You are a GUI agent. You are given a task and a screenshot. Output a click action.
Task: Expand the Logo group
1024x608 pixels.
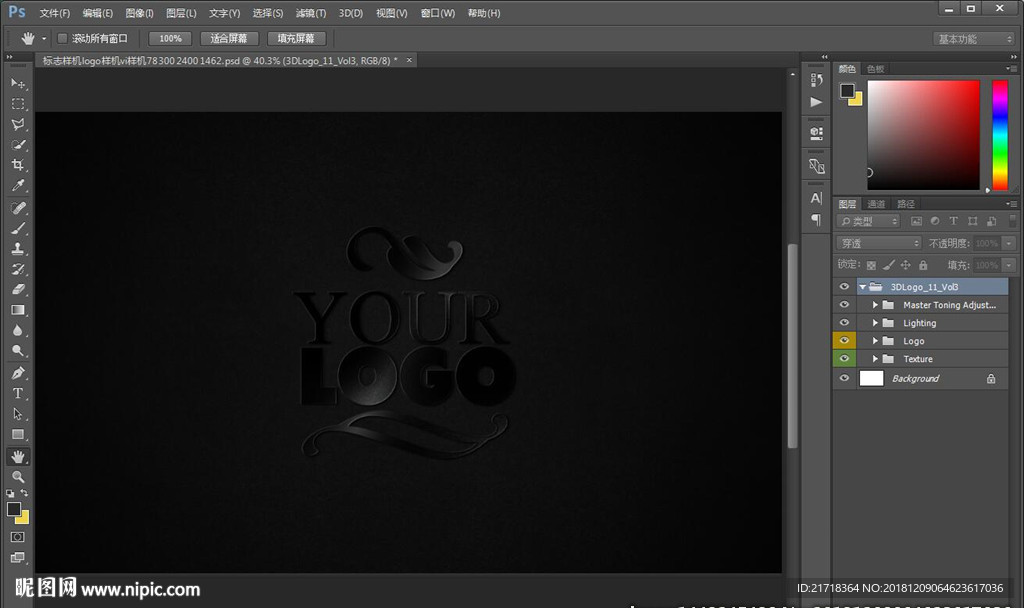875,340
